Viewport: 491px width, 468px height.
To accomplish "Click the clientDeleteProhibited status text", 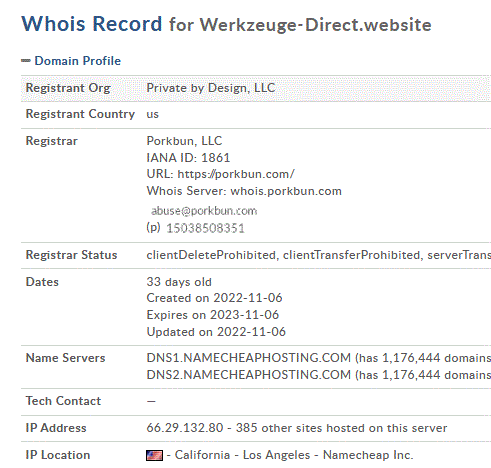I will pos(211,255).
